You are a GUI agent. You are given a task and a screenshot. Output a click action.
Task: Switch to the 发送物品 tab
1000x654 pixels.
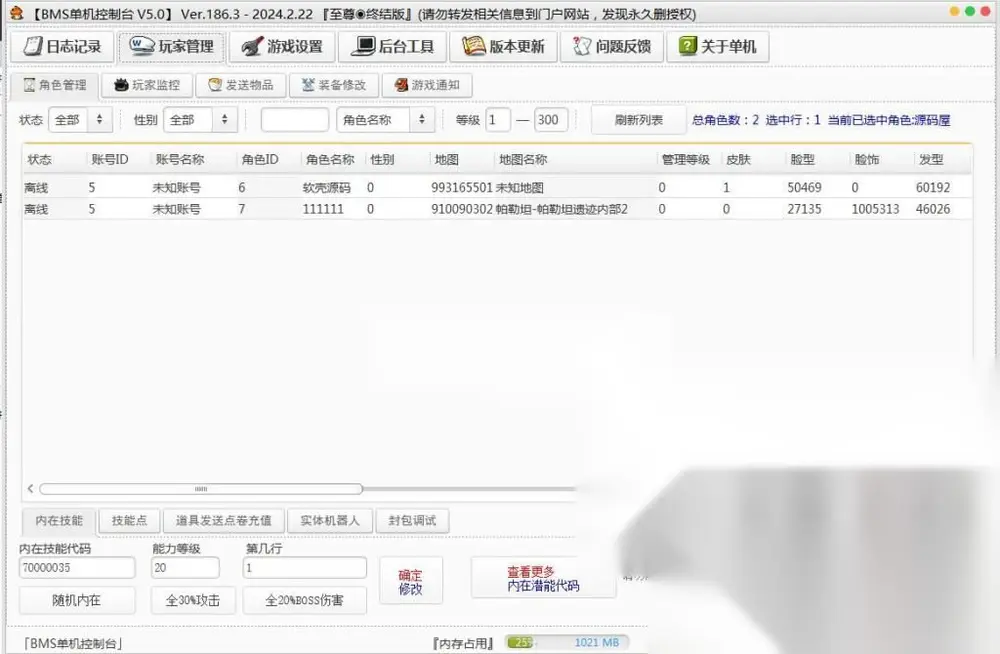pyautogui.click(x=240, y=85)
